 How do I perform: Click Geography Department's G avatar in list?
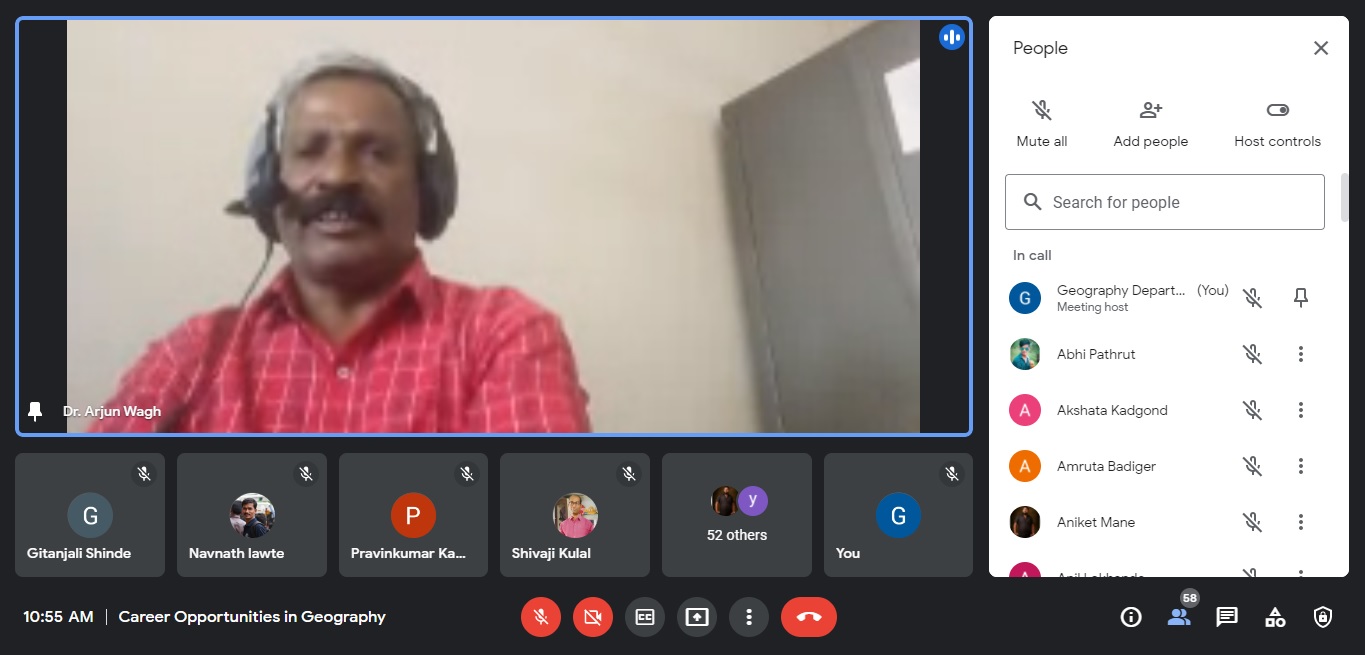(x=1025, y=298)
